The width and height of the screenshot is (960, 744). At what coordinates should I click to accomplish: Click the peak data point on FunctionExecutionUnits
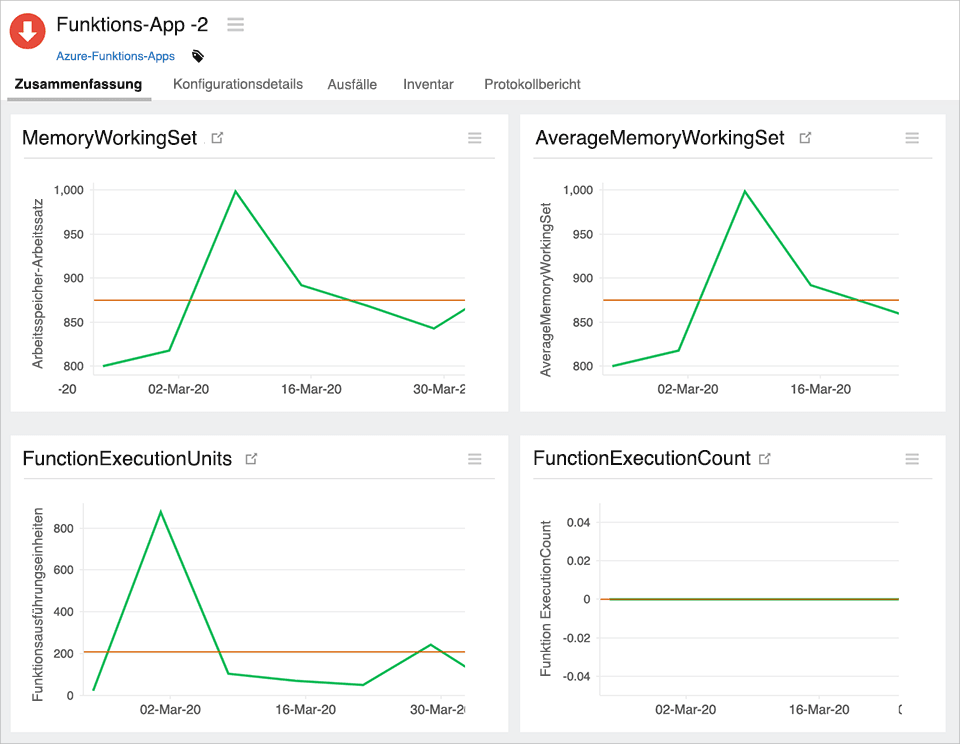coord(161,511)
